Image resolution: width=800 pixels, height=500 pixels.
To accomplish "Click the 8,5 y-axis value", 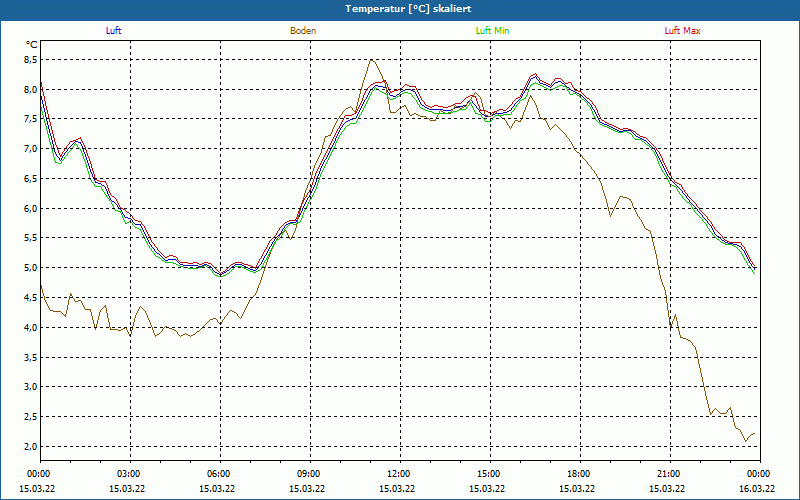I will [x=31, y=60].
